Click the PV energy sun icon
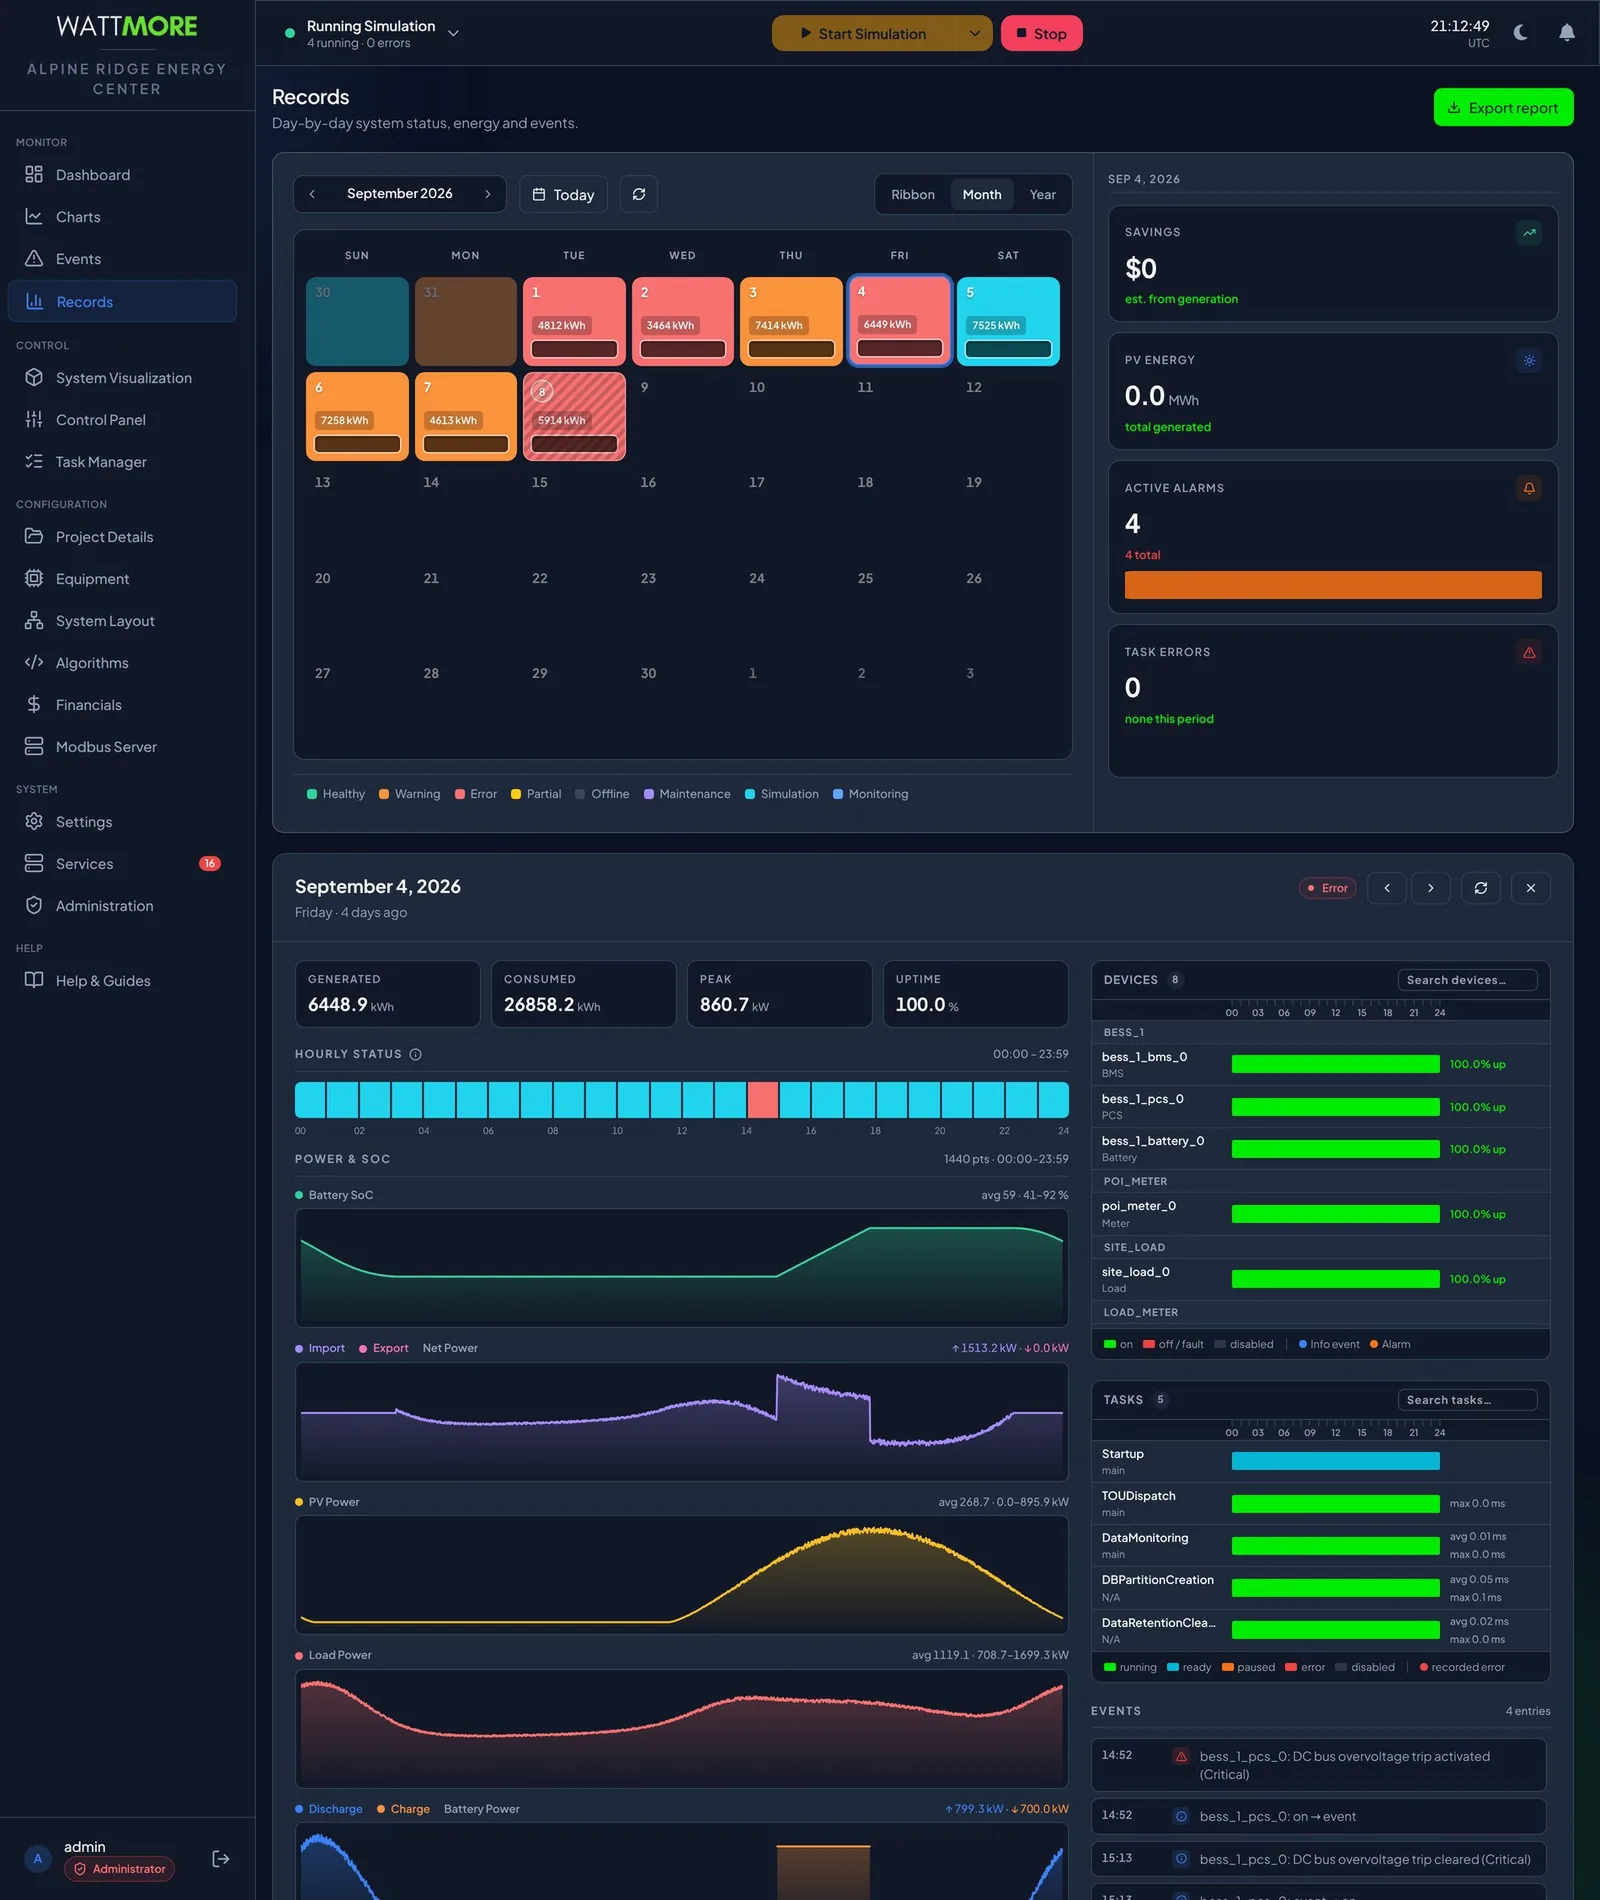 [x=1529, y=361]
